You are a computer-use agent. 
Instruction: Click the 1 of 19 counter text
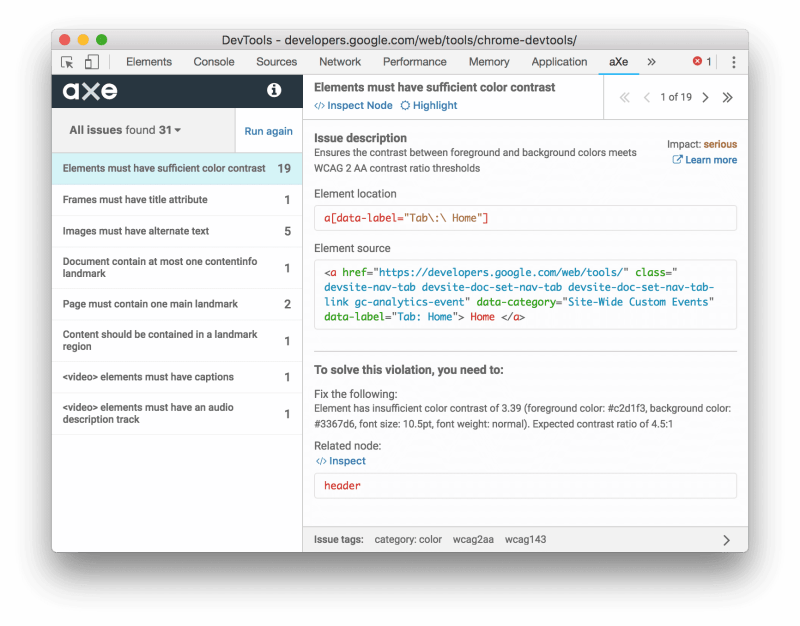click(676, 97)
